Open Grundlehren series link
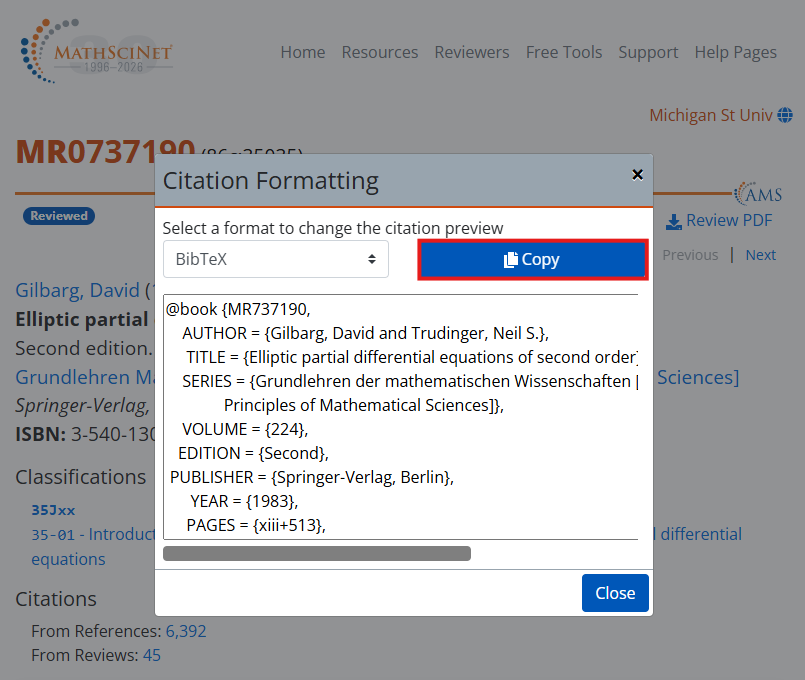The height and width of the screenshot is (680, 805). [85, 377]
